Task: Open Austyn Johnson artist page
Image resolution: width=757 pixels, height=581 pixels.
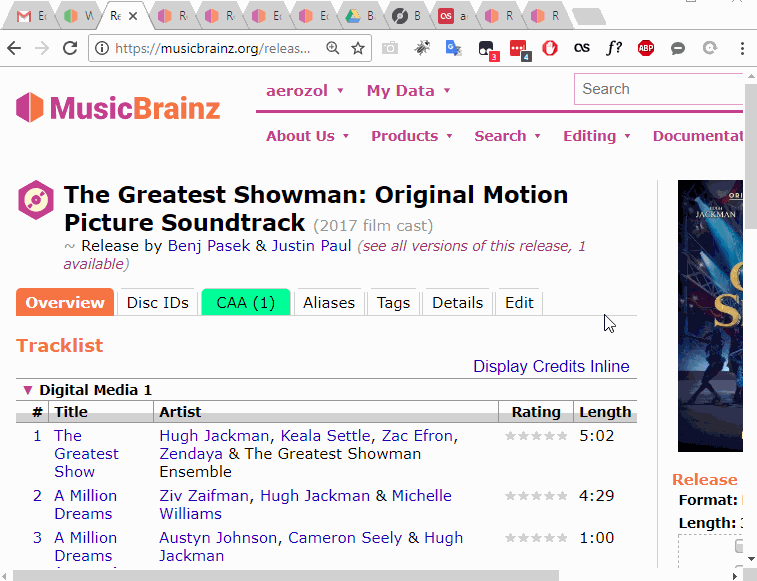Action: click(x=218, y=538)
